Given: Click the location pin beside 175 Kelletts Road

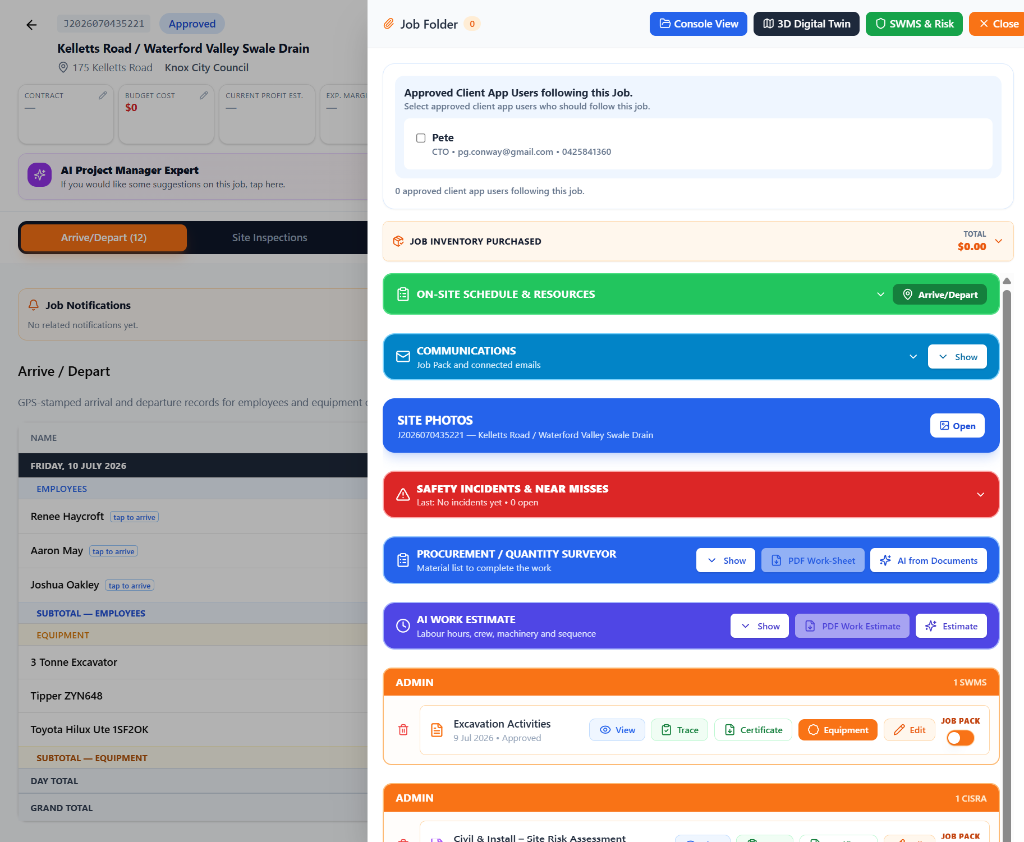Looking at the screenshot, I should click(x=63, y=67).
